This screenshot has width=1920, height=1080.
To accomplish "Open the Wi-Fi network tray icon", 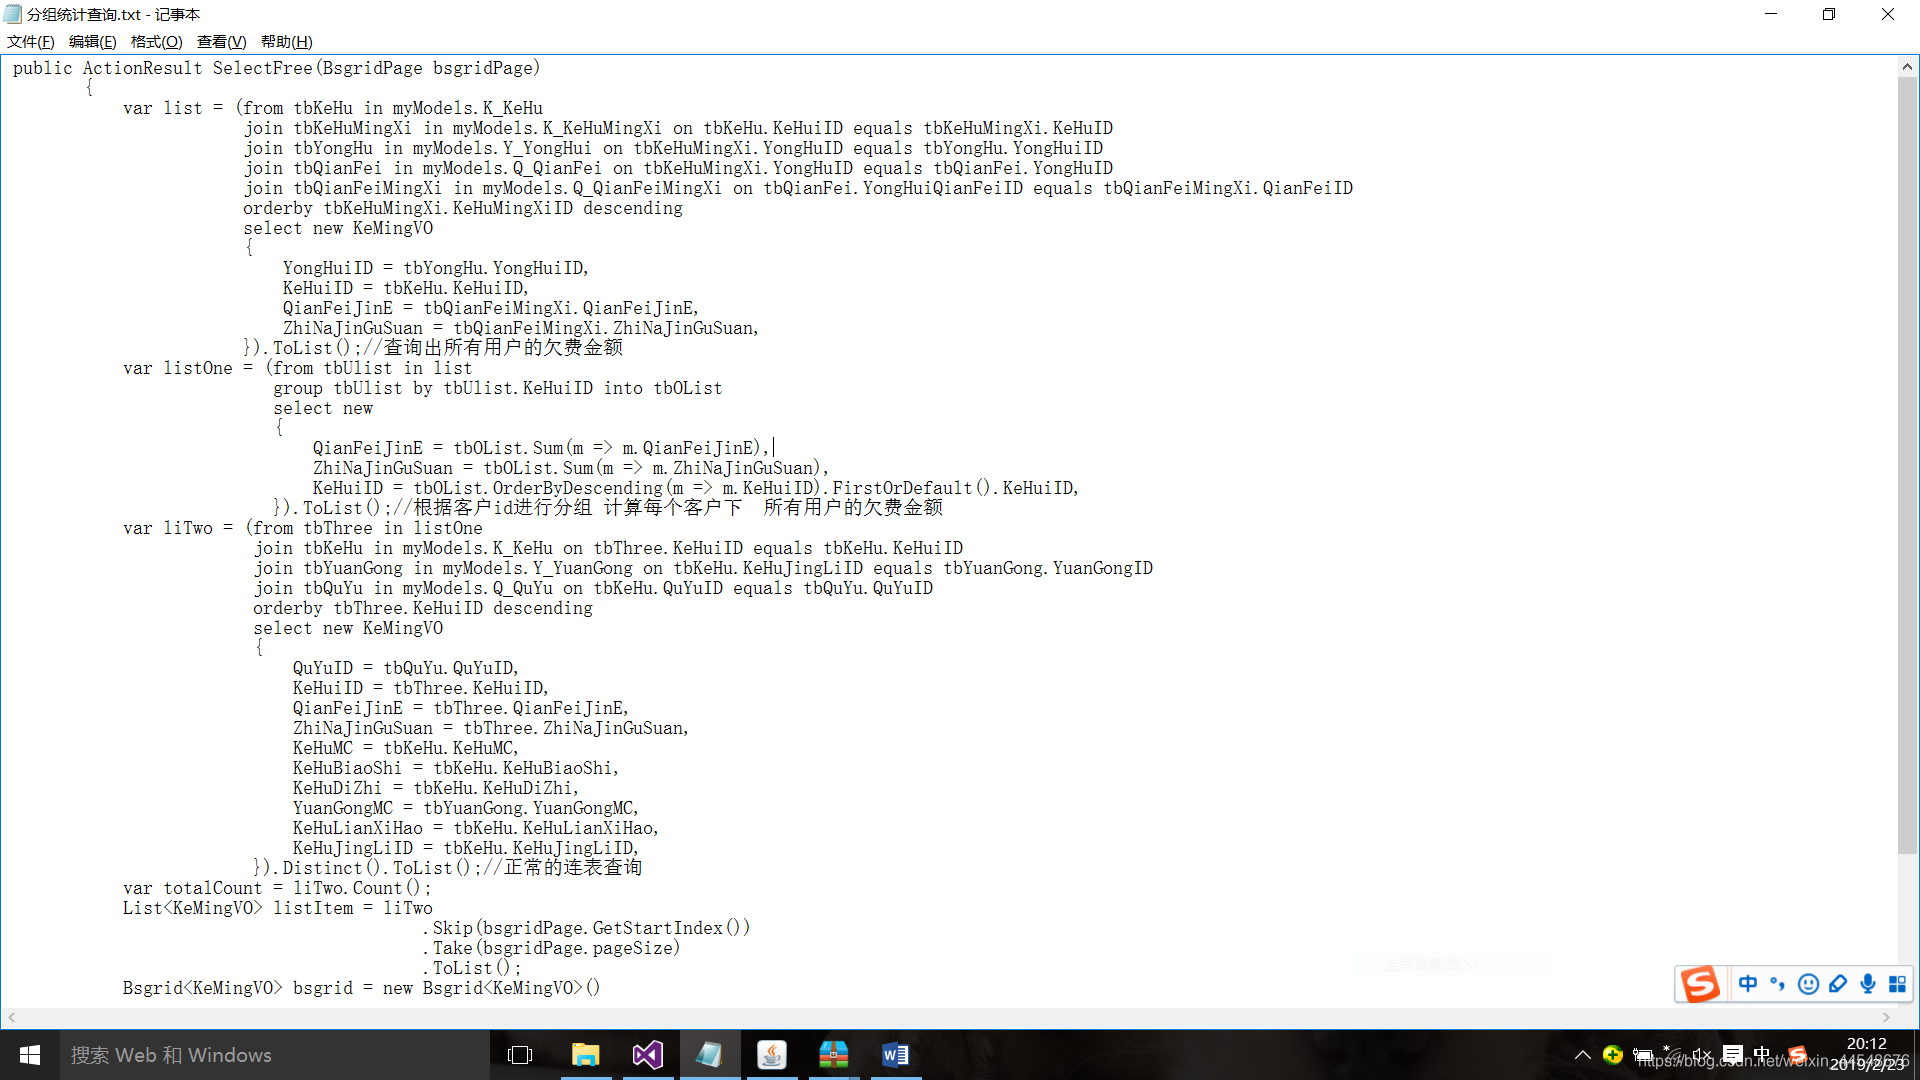I will tap(1671, 1055).
